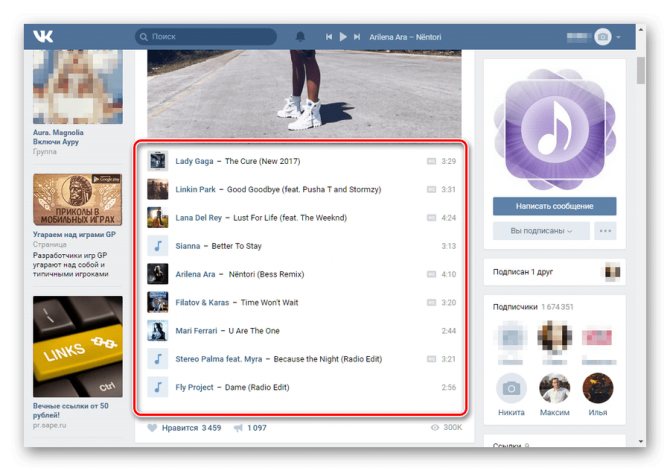Open subscriber Илья's profile
Screen dimensions: 670x471
(x=598, y=394)
